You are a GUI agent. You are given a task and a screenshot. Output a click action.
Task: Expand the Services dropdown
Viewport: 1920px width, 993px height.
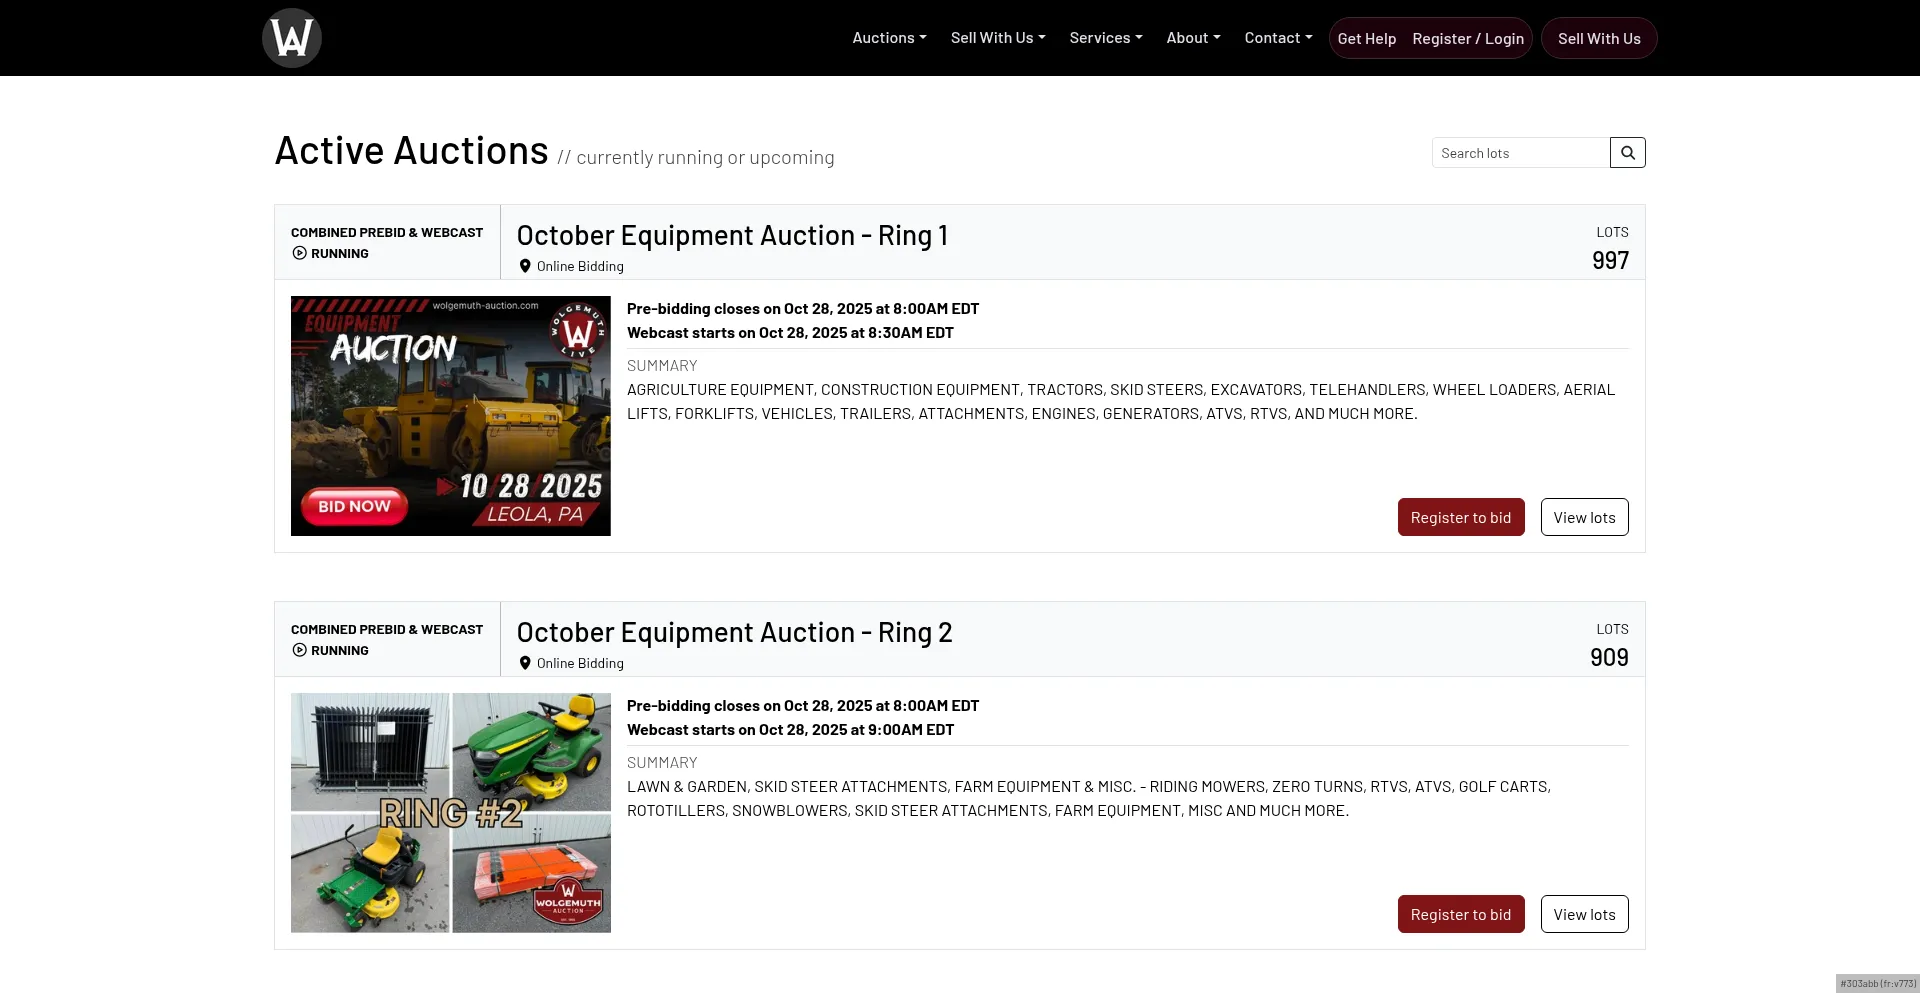tap(1105, 38)
